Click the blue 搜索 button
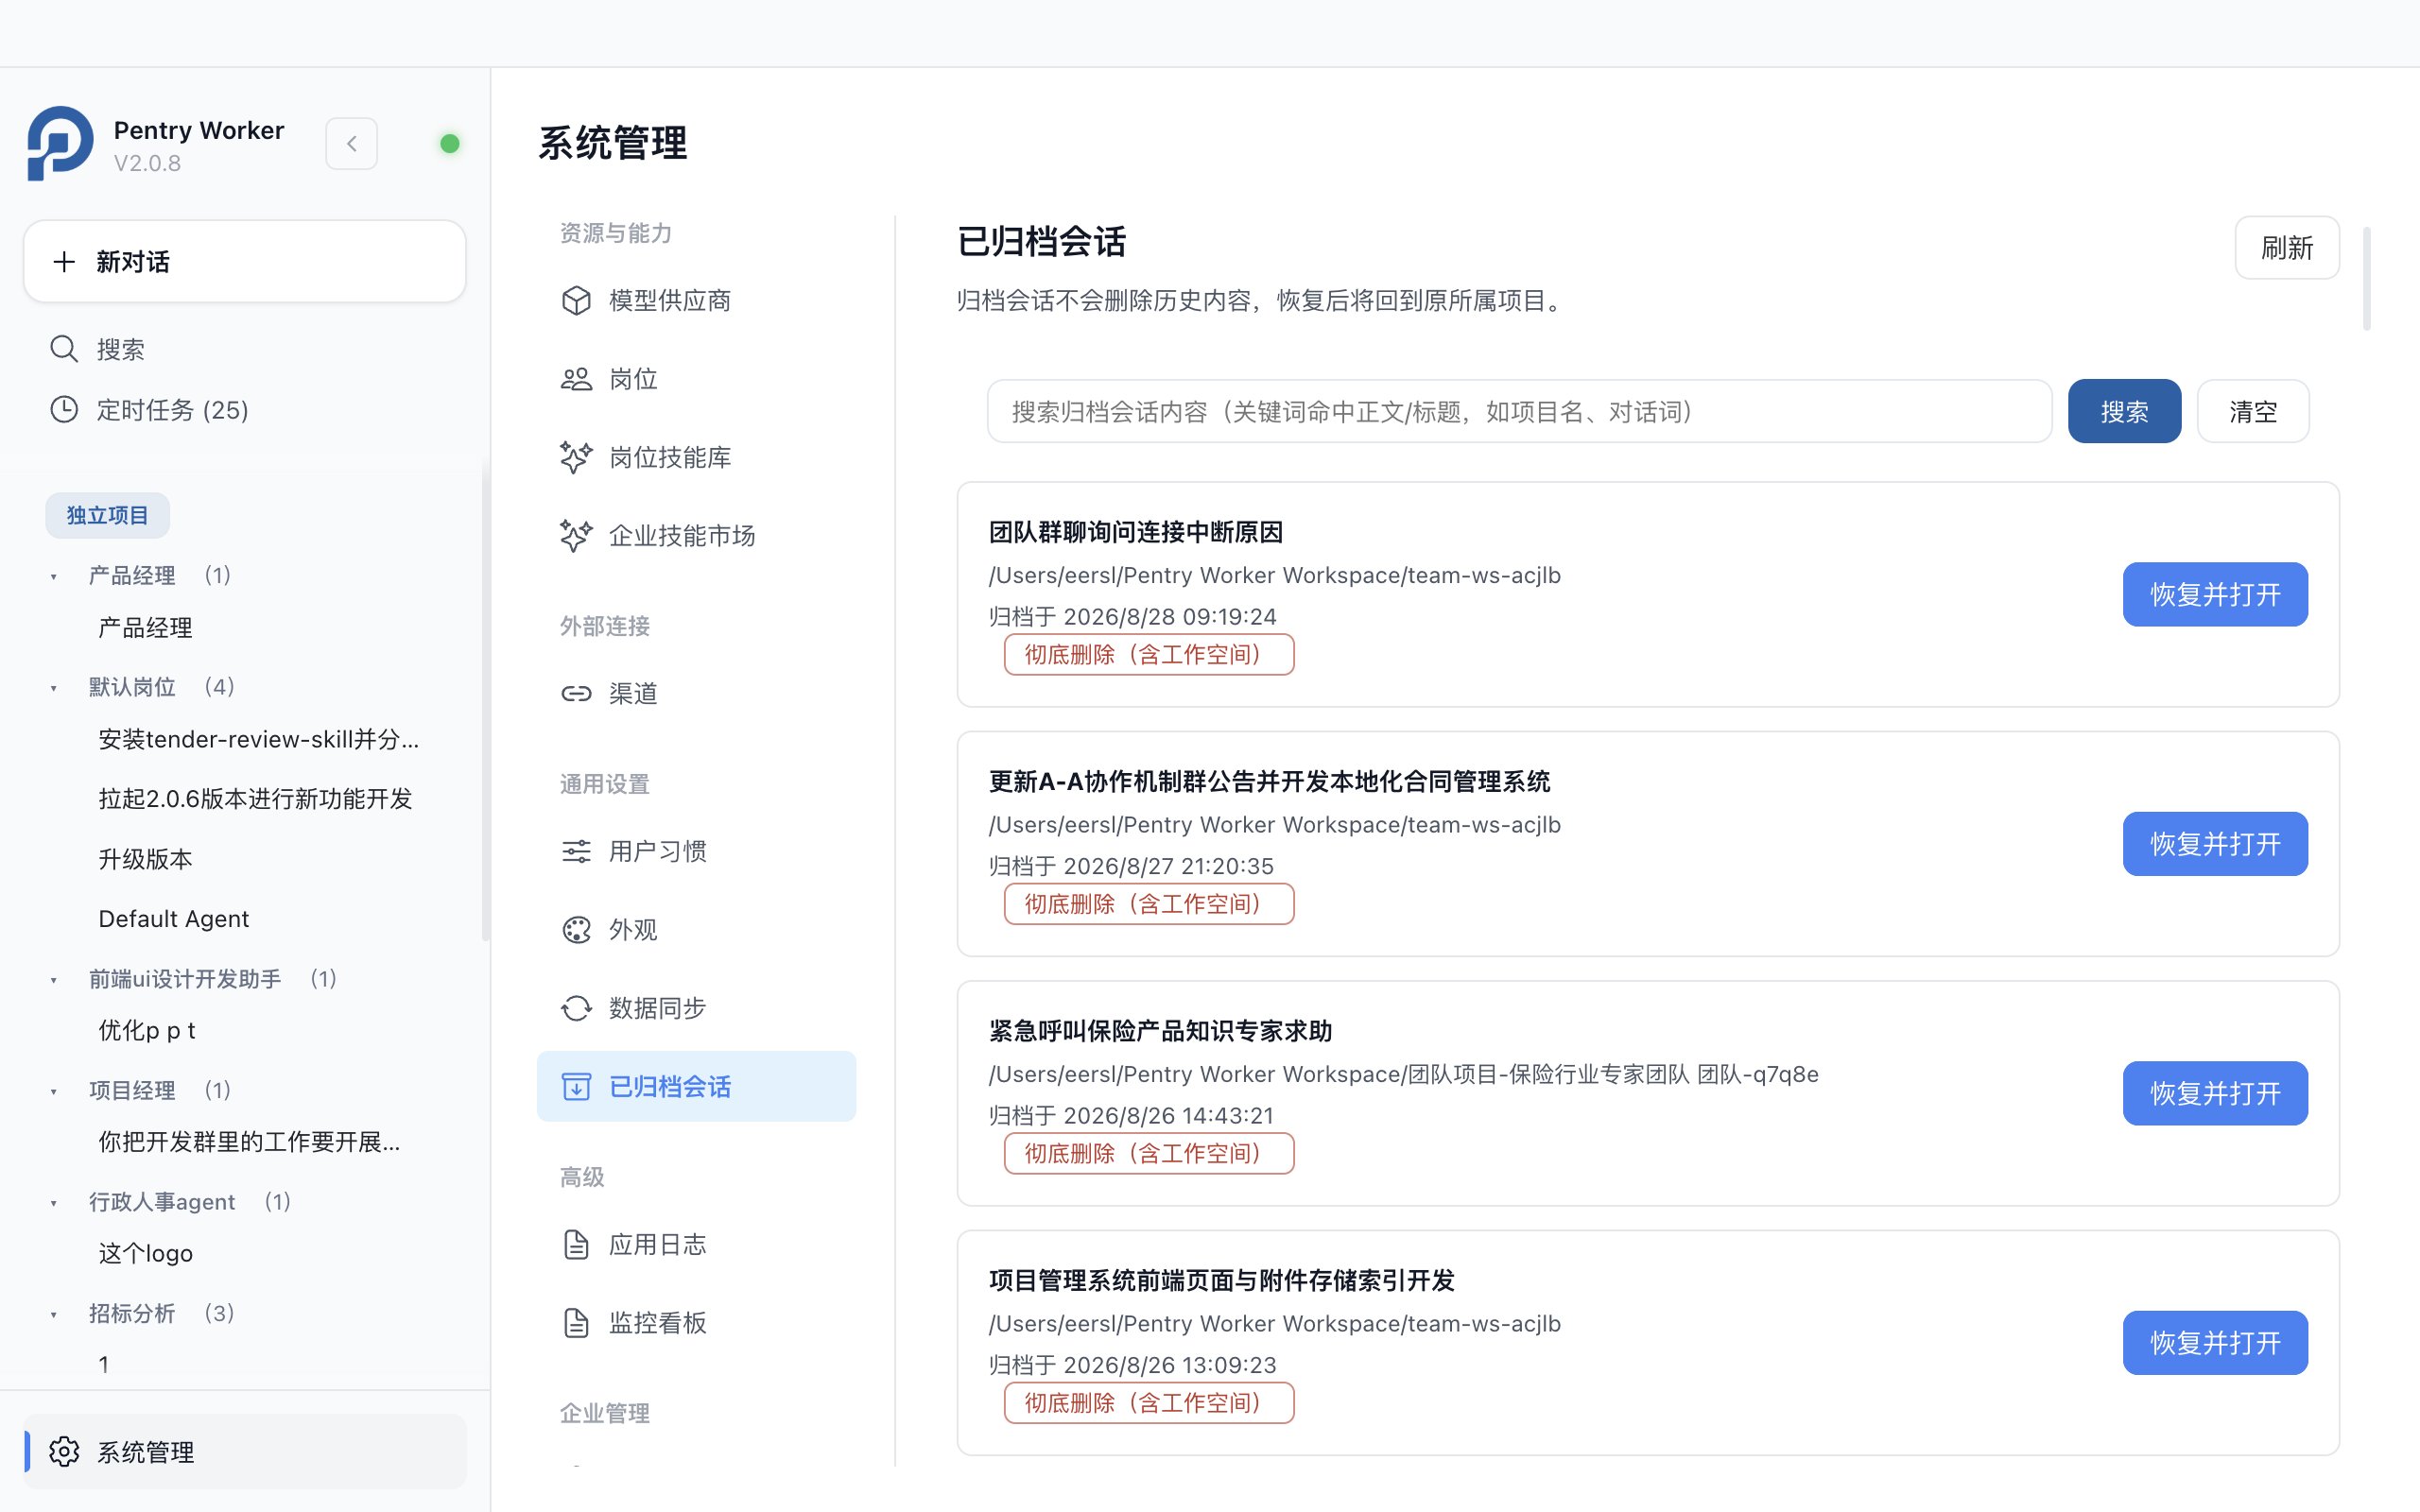 (x=2124, y=411)
